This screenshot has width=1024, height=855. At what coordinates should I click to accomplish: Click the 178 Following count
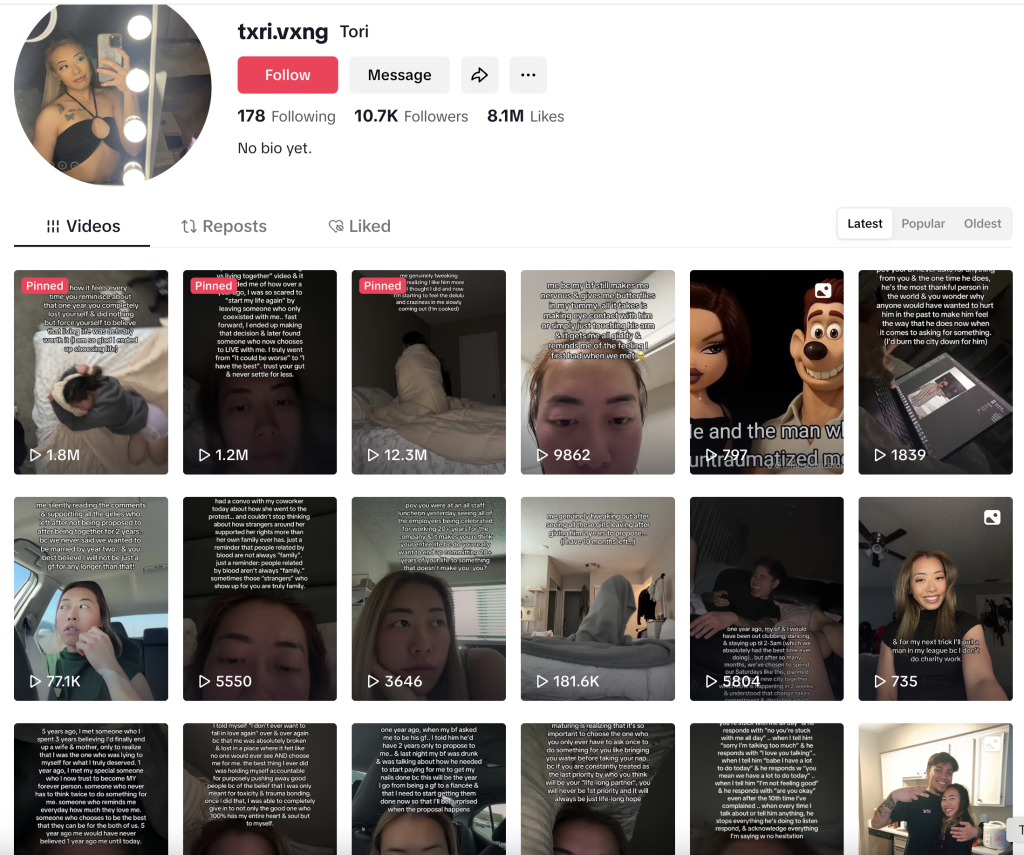coord(286,116)
